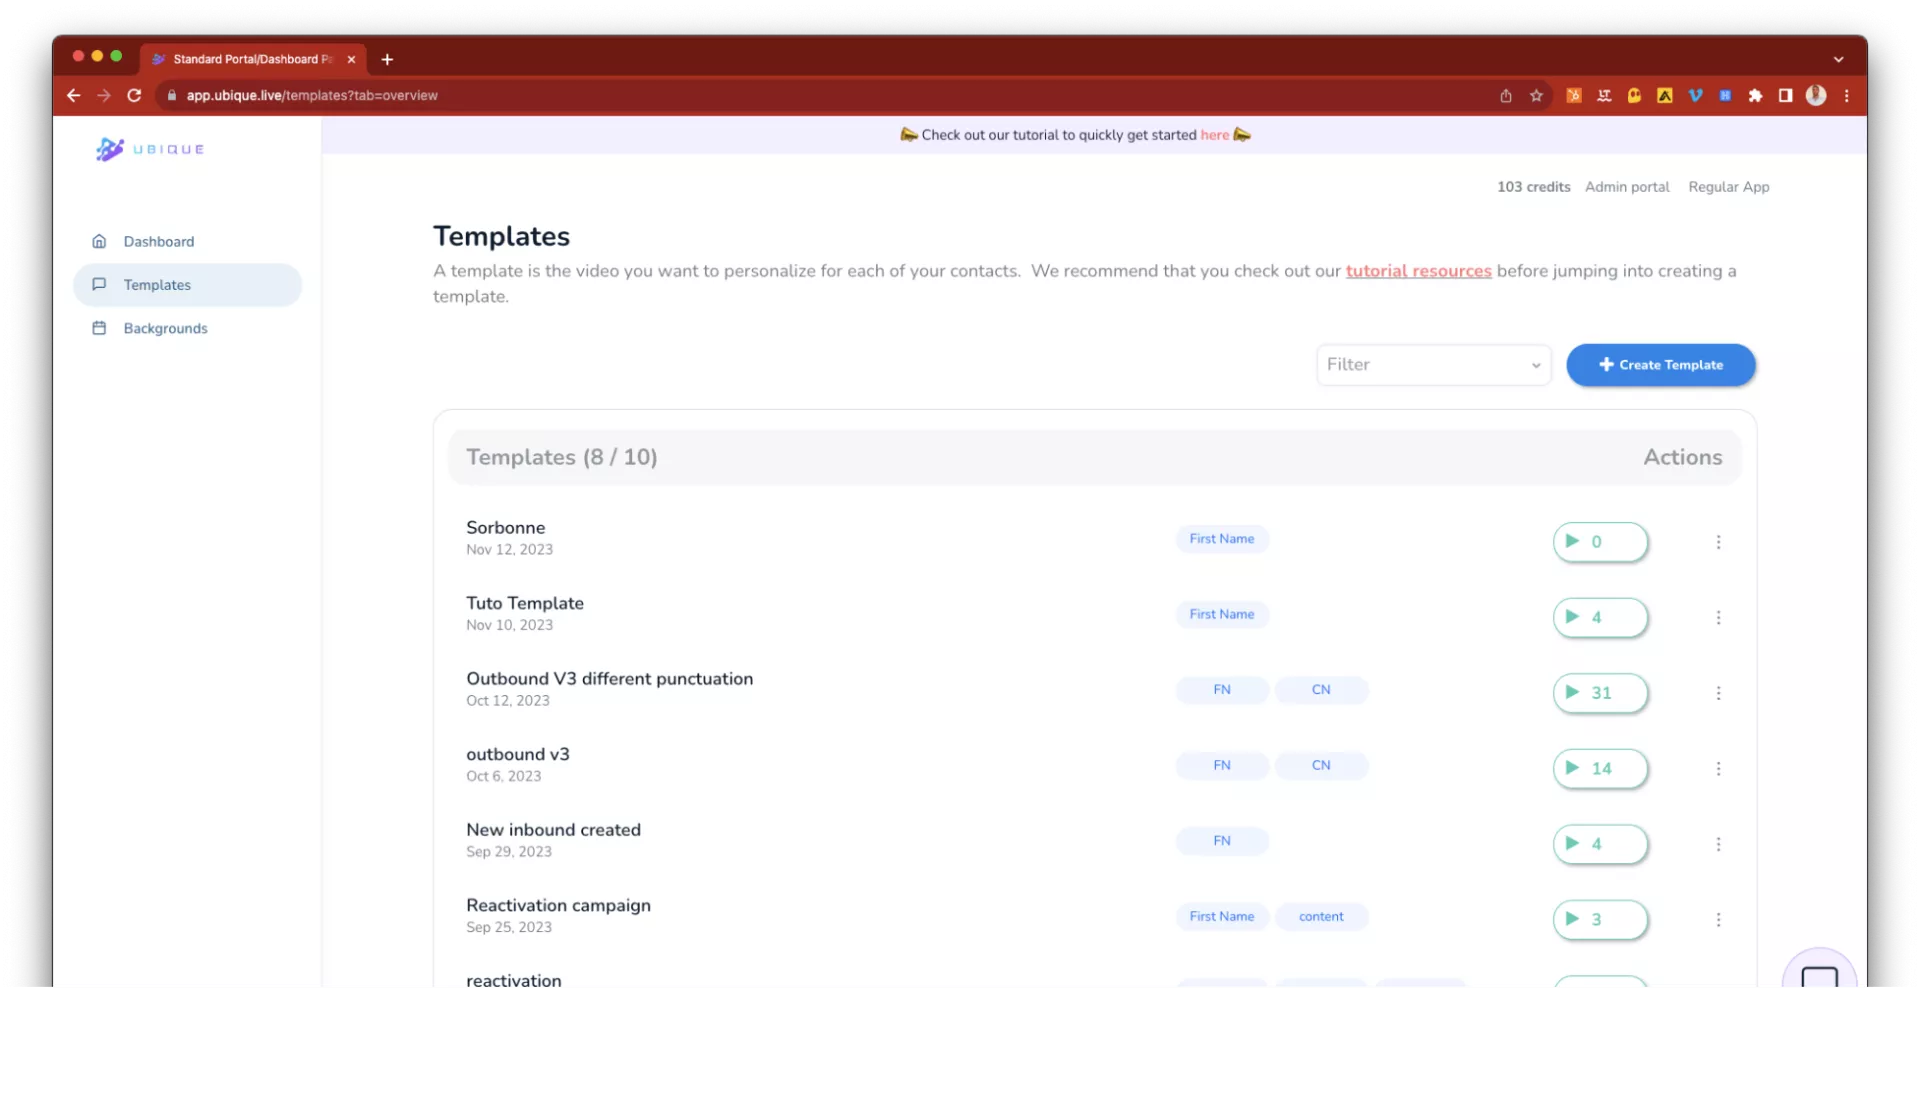
Task: Expand the Filter dropdown
Action: point(1433,365)
